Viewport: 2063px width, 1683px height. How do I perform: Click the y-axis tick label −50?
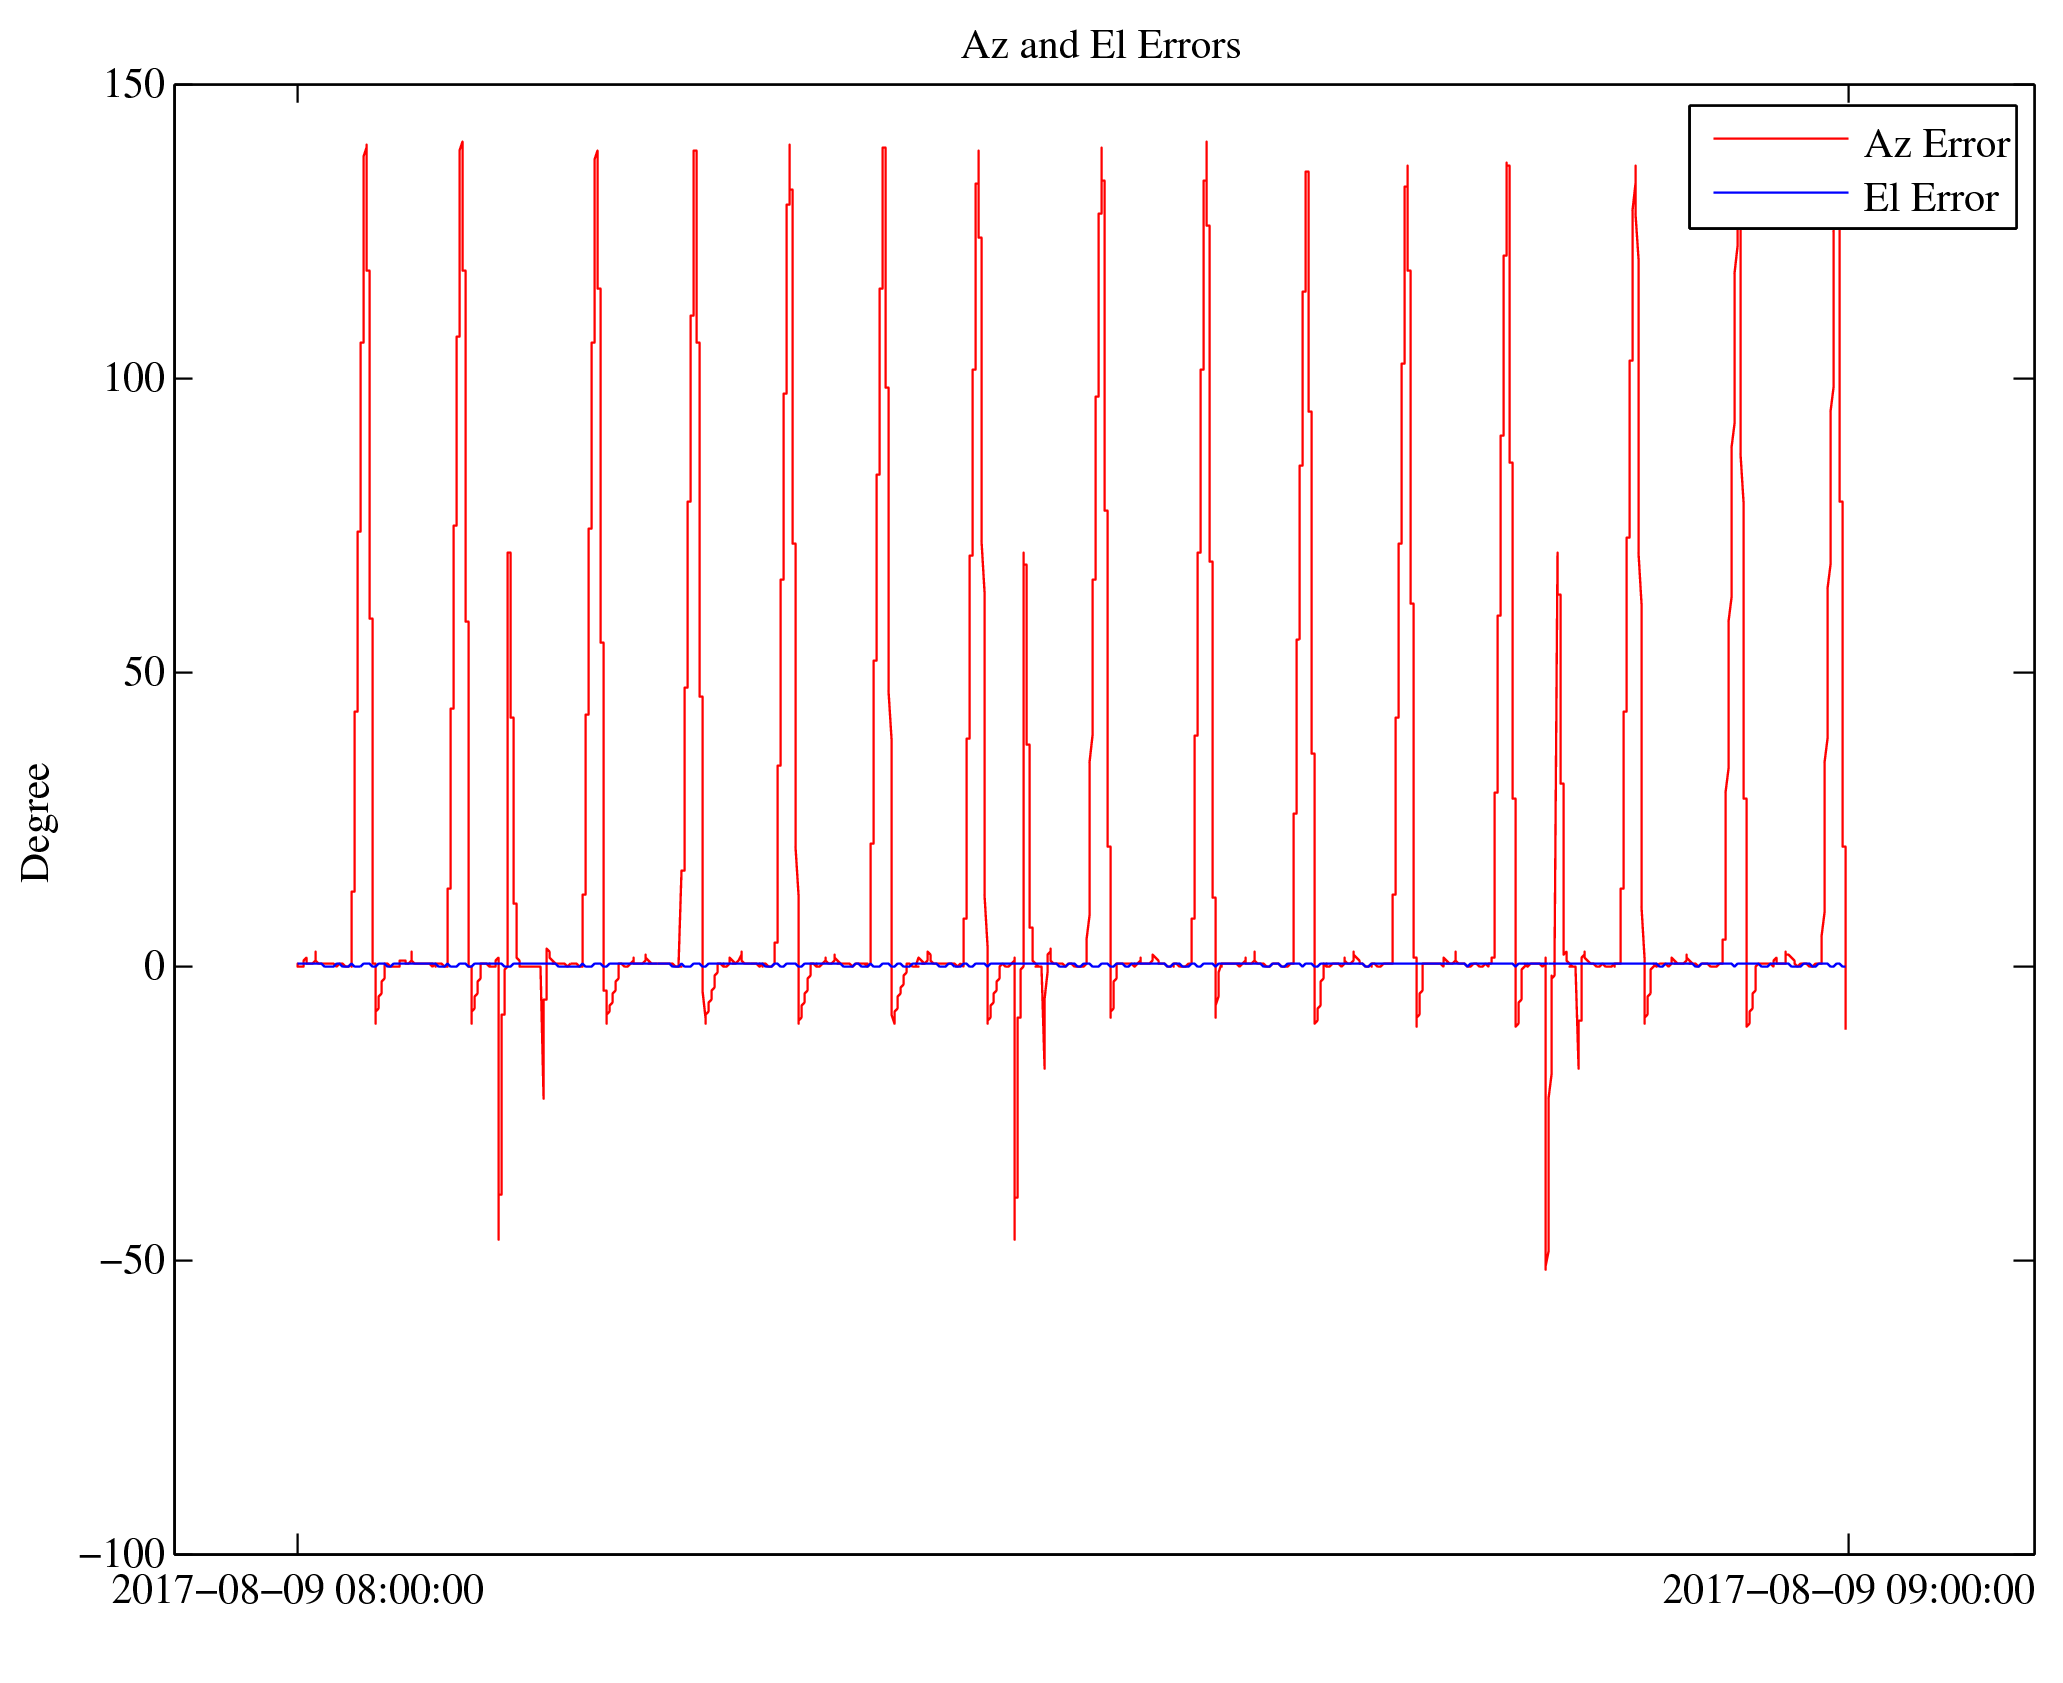(132, 1261)
